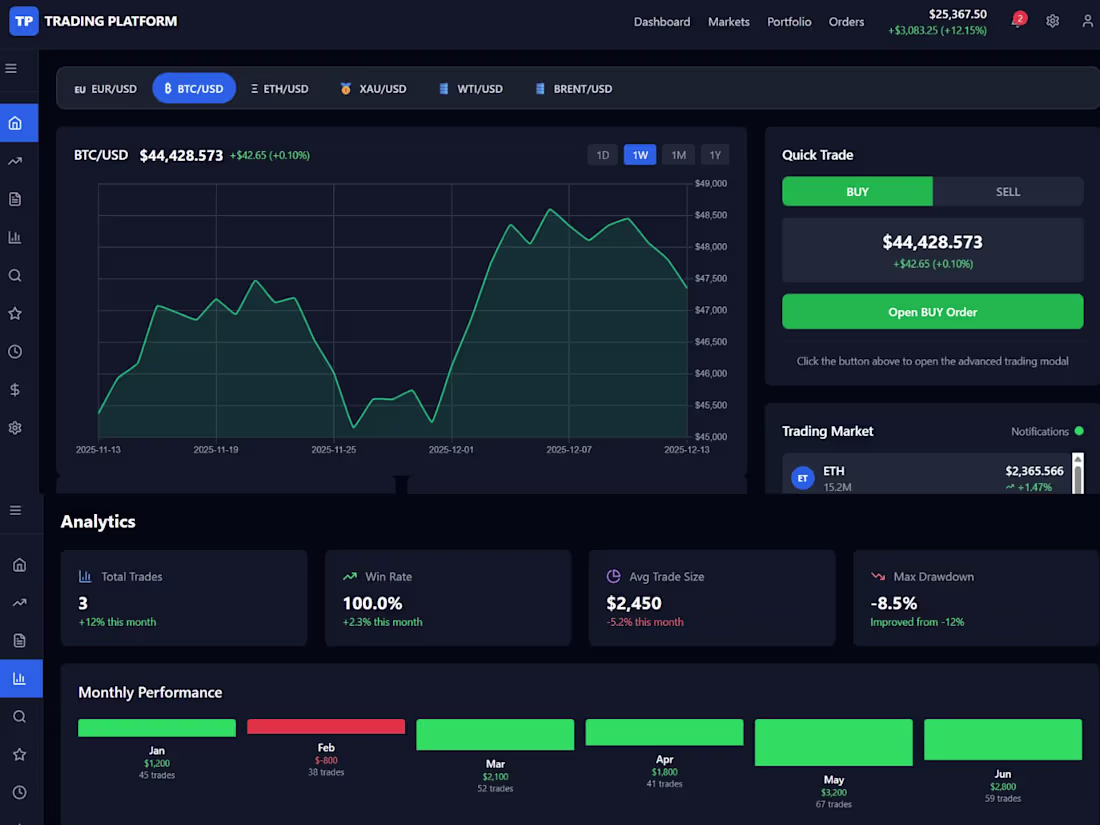
Task: Open the Home dashboard from the sidebar
Action: point(20,122)
